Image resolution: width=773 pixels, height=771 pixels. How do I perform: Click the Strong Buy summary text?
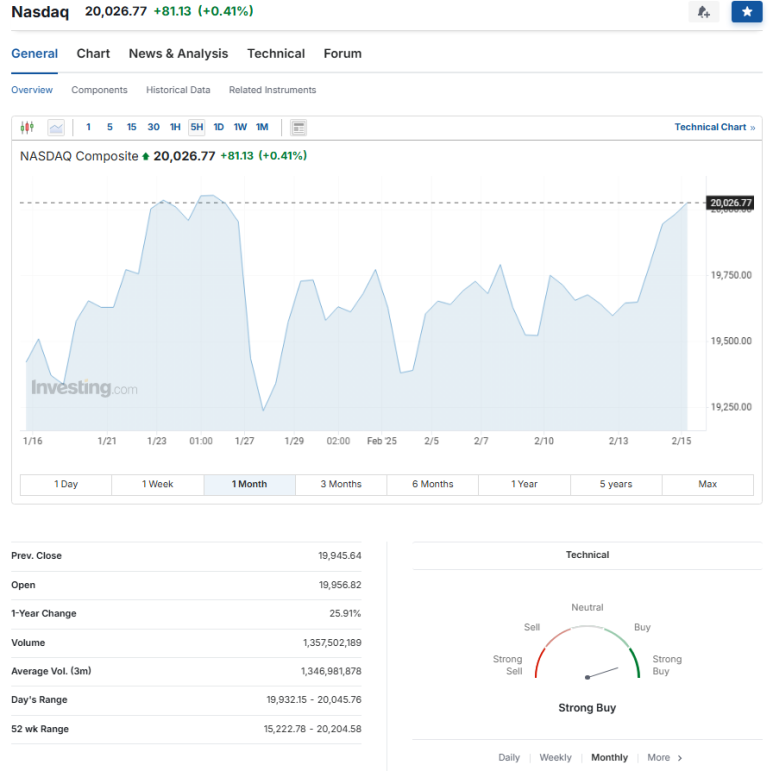pyautogui.click(x=587, y=708)
